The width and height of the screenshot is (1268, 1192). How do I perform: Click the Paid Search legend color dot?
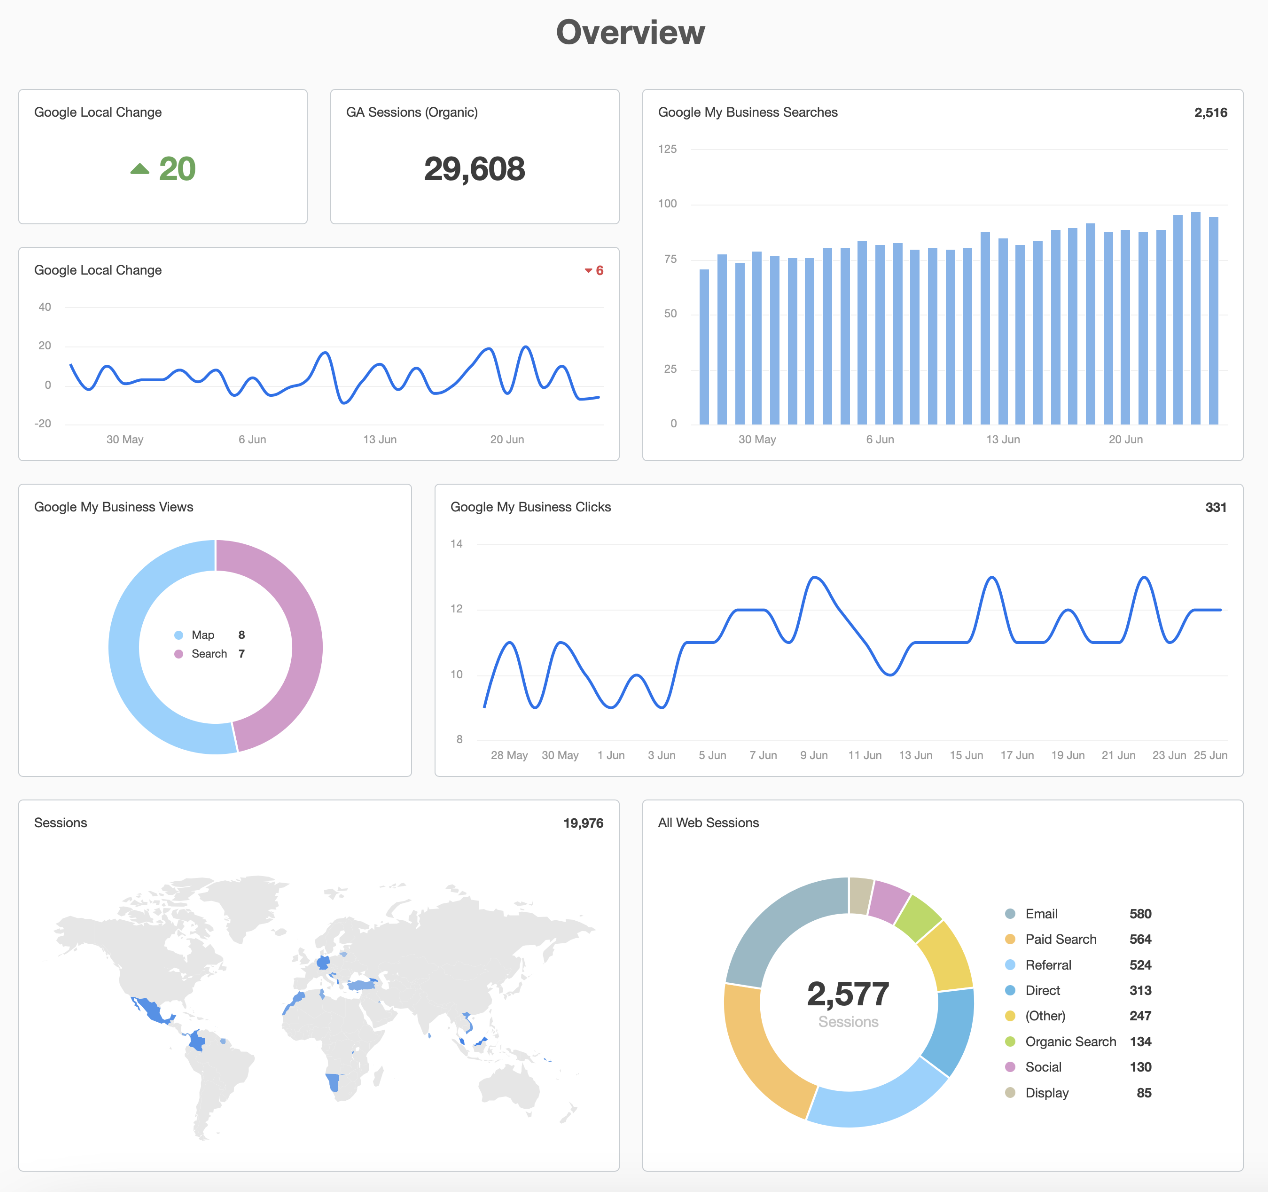(x=1010, y=940)
